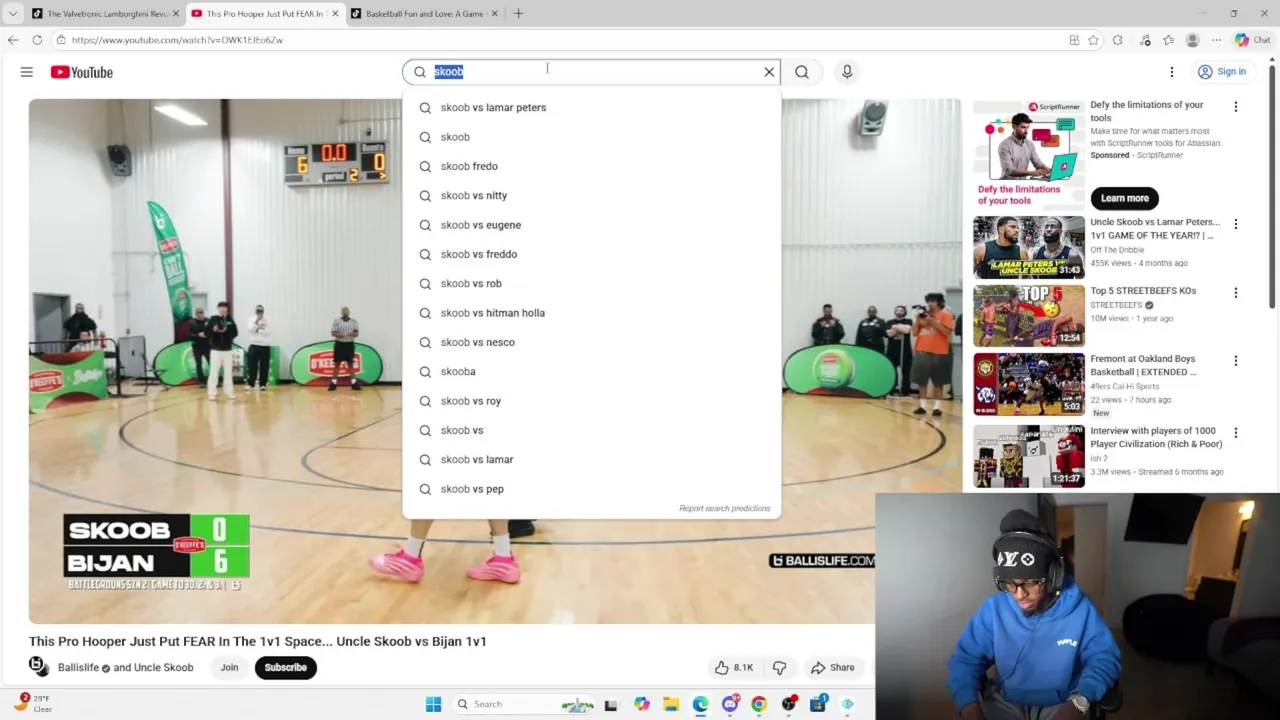Open Interview with players of 1000 video
Screen dimensions: 1280x720
(1029, 456)
